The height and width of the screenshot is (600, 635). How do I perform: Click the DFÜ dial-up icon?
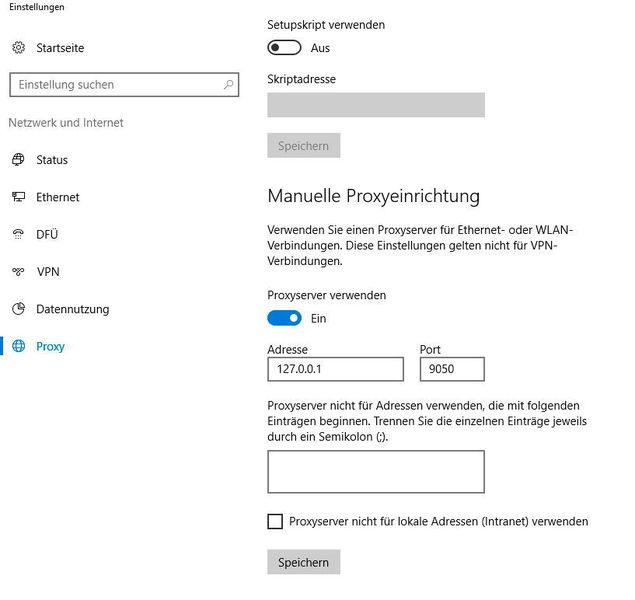(x=18, y=234)
